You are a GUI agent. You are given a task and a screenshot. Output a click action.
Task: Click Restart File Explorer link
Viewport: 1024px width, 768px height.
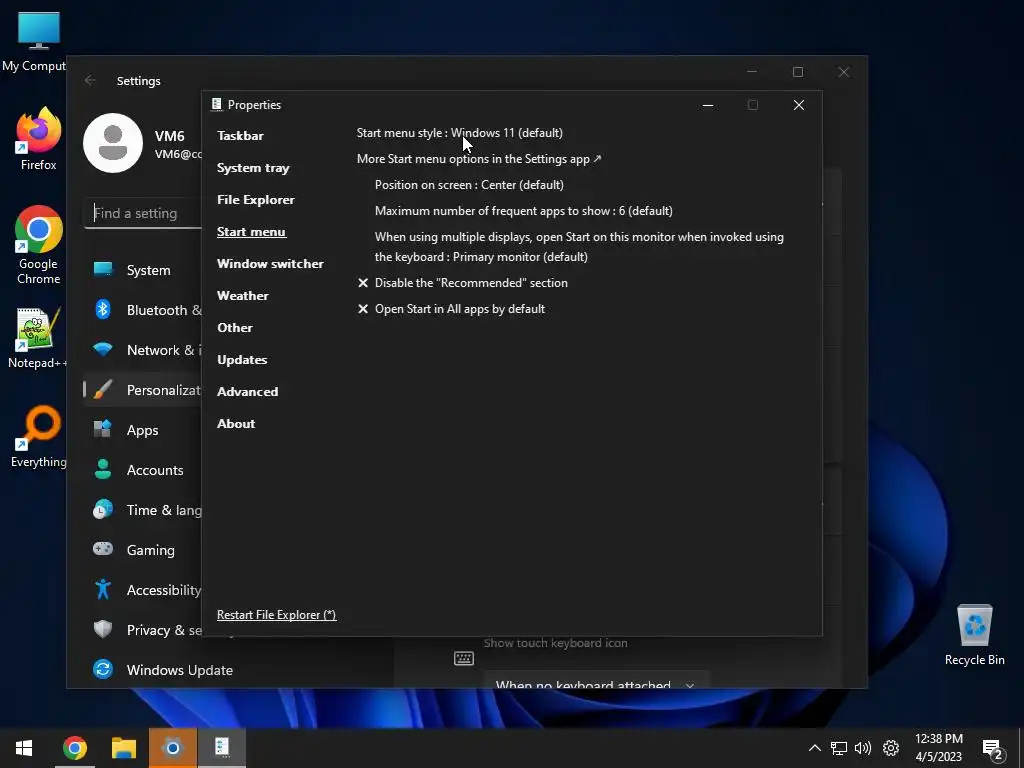click(276, 615)
